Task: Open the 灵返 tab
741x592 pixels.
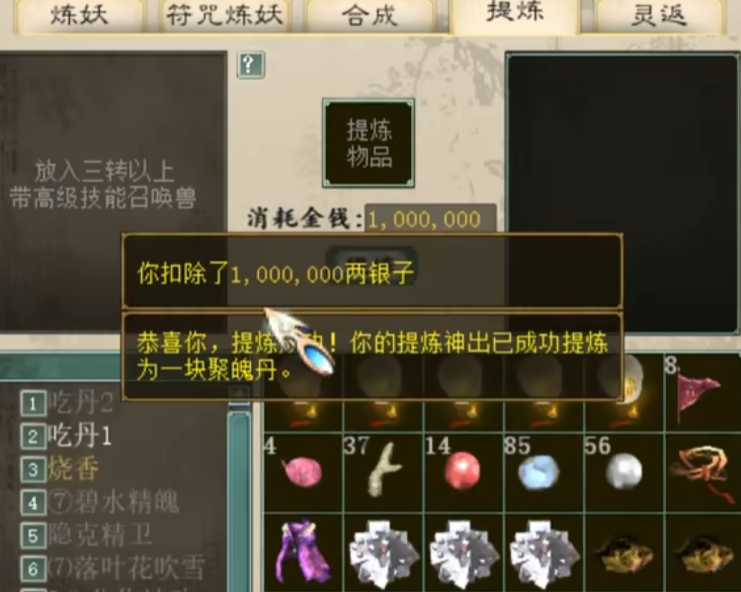Action: pyautogui.click(x=659, y=15)
